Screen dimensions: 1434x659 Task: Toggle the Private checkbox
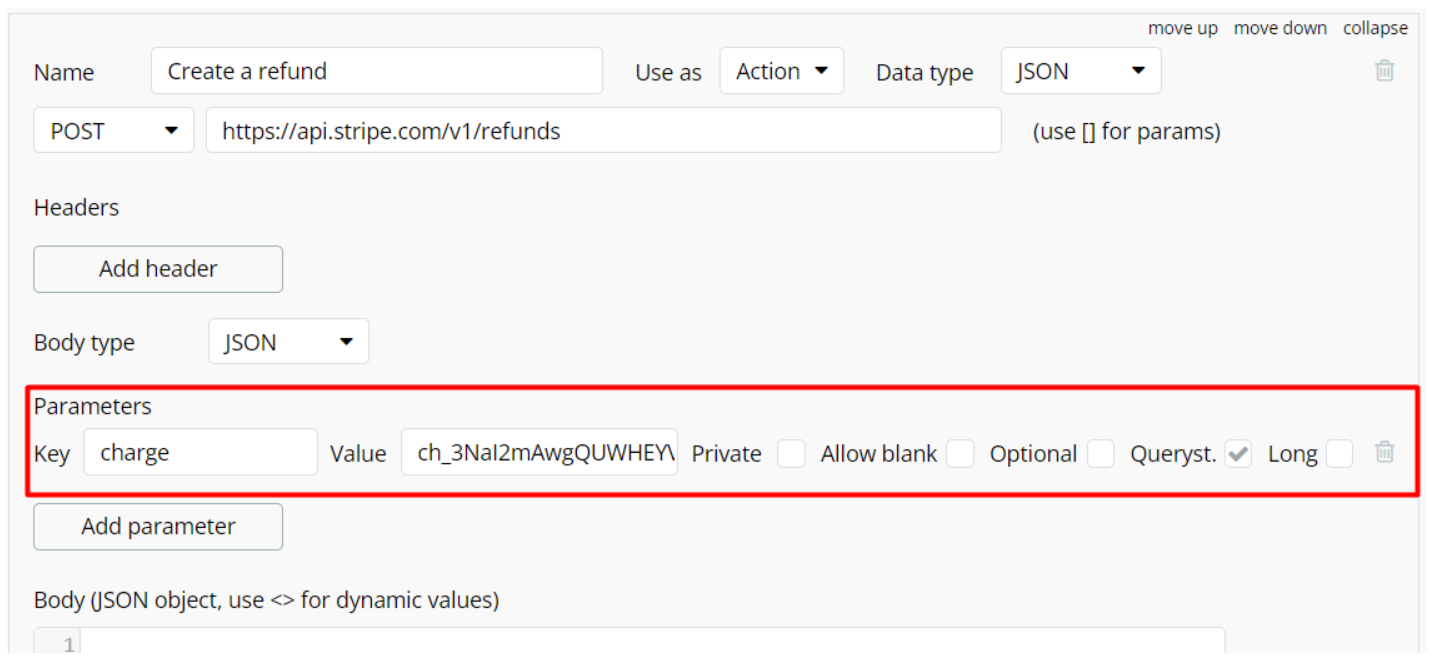pos(791,454)
